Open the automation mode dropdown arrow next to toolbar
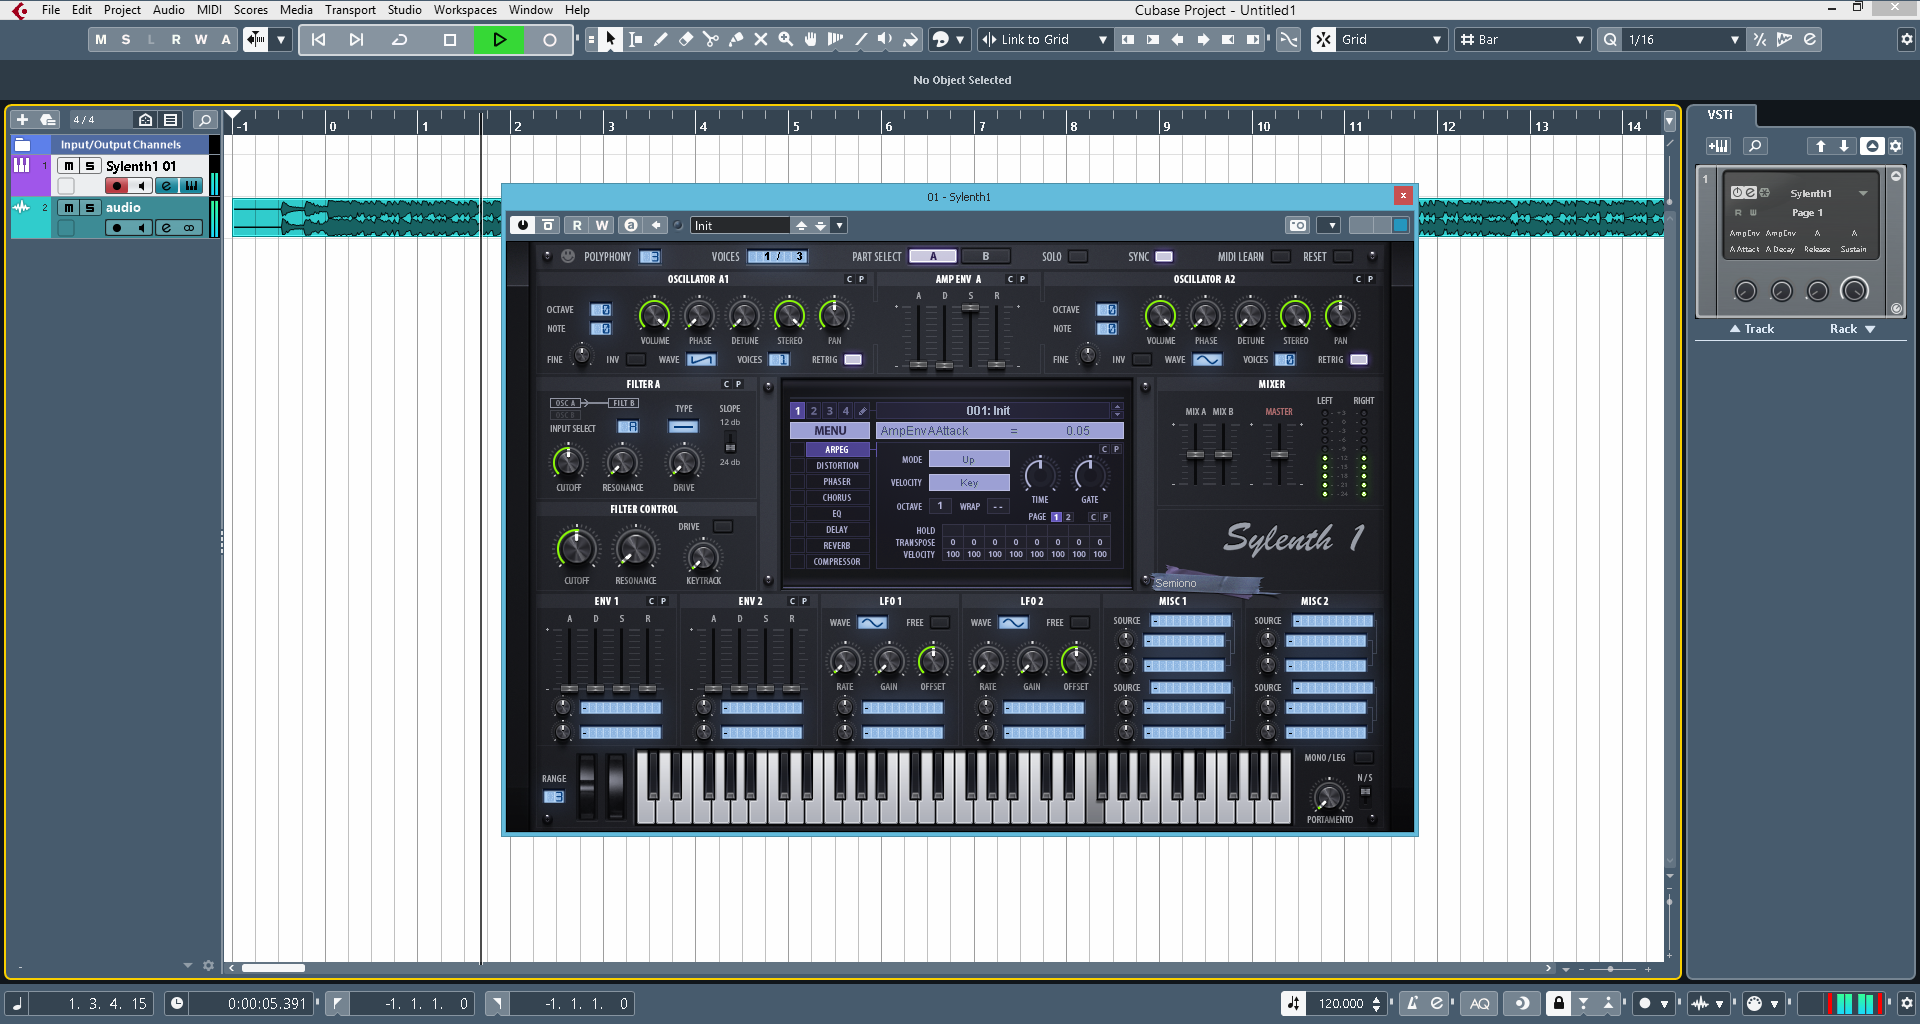Screen dimensions: 1920x1024 [x=281, y=40]
